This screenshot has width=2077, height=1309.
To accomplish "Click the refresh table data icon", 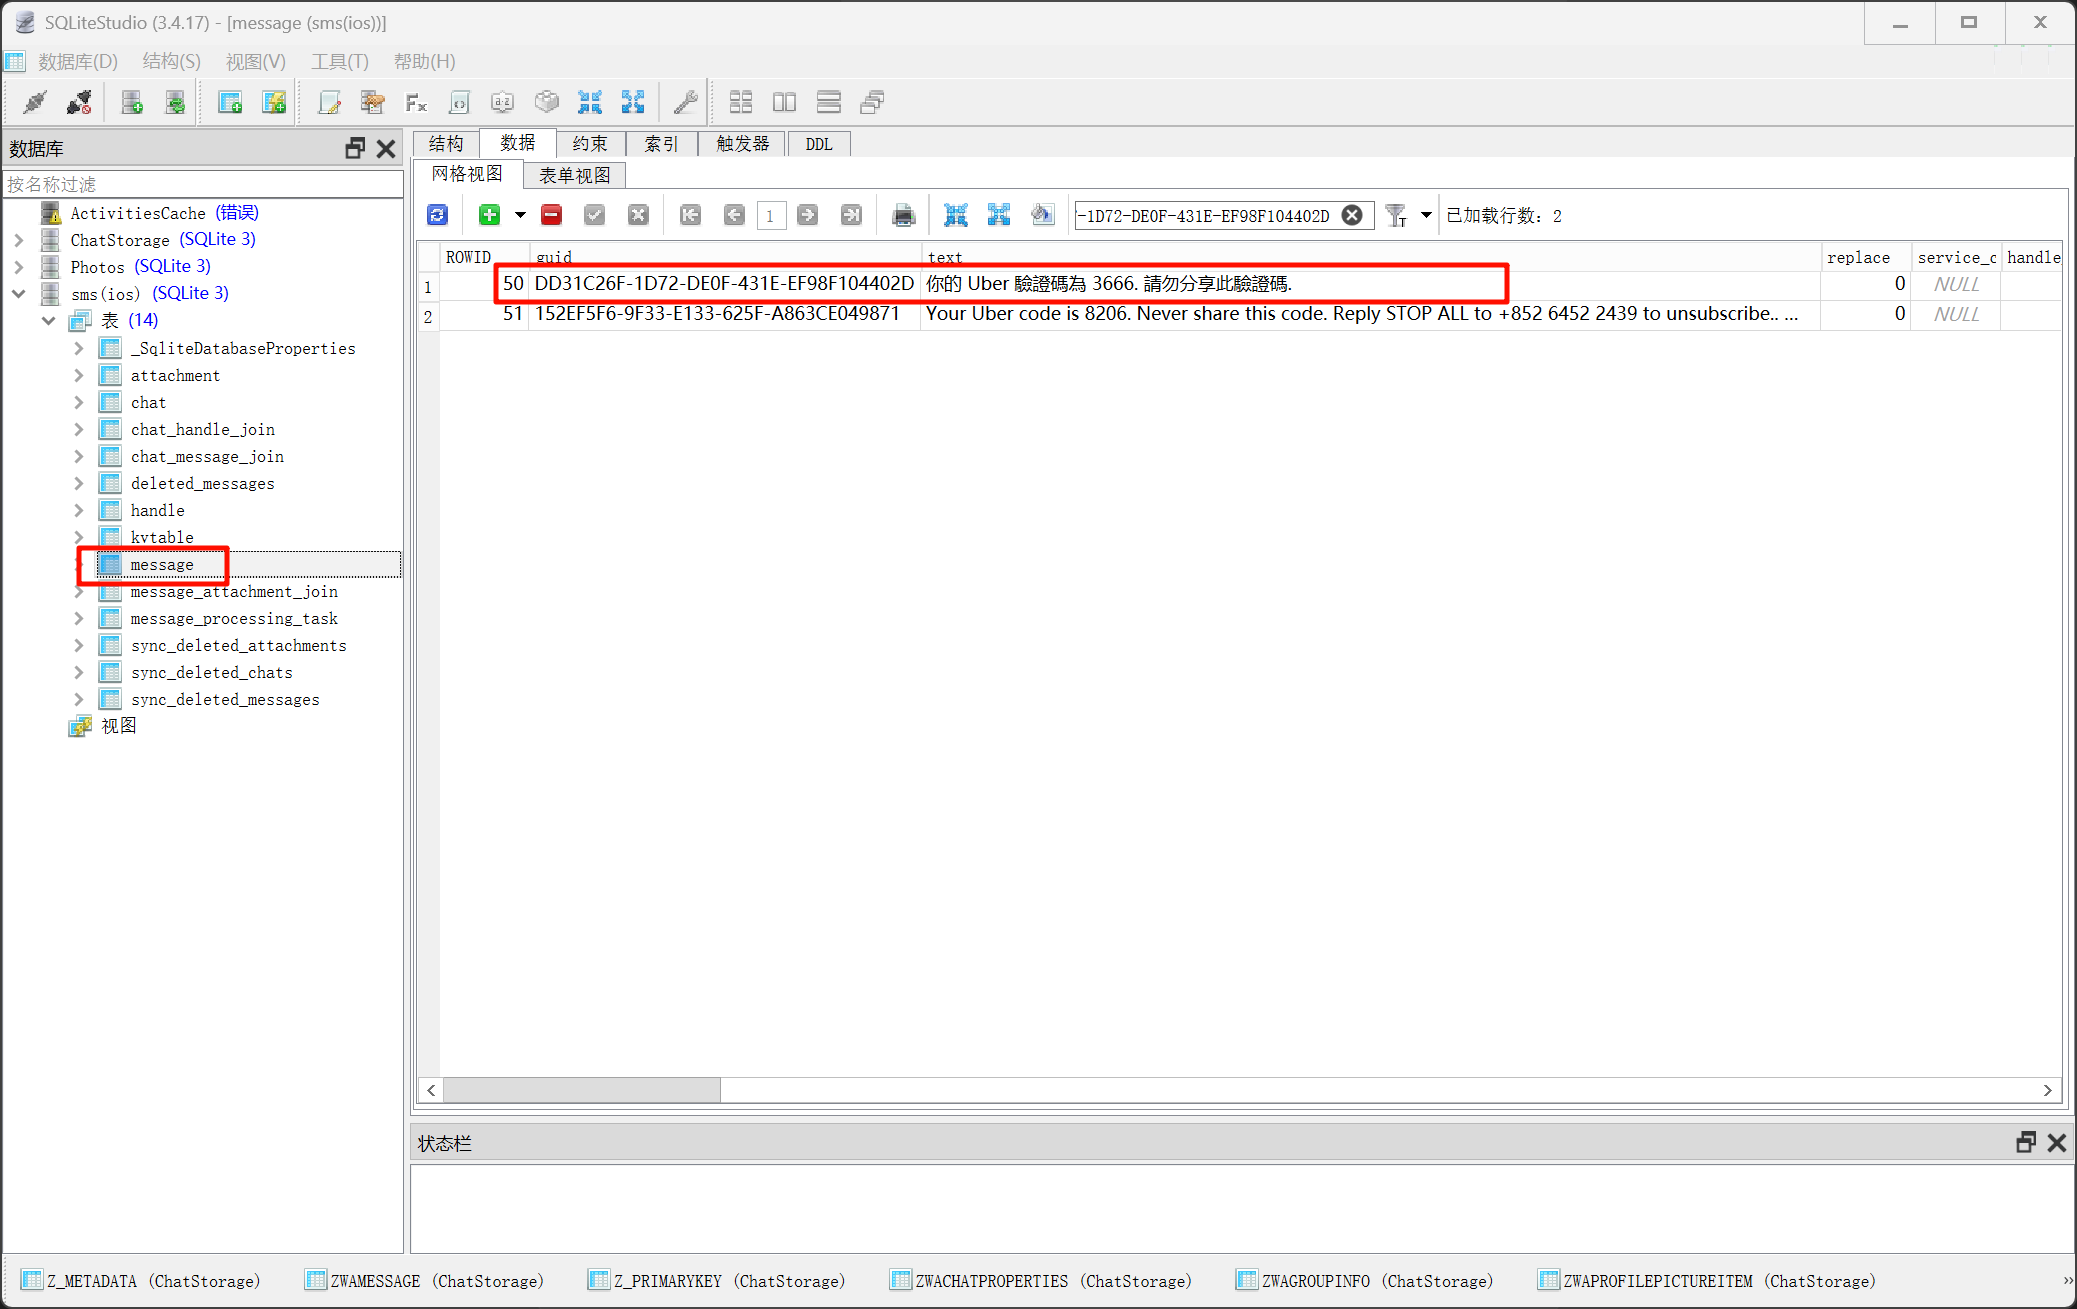I will tap(438, 215).
